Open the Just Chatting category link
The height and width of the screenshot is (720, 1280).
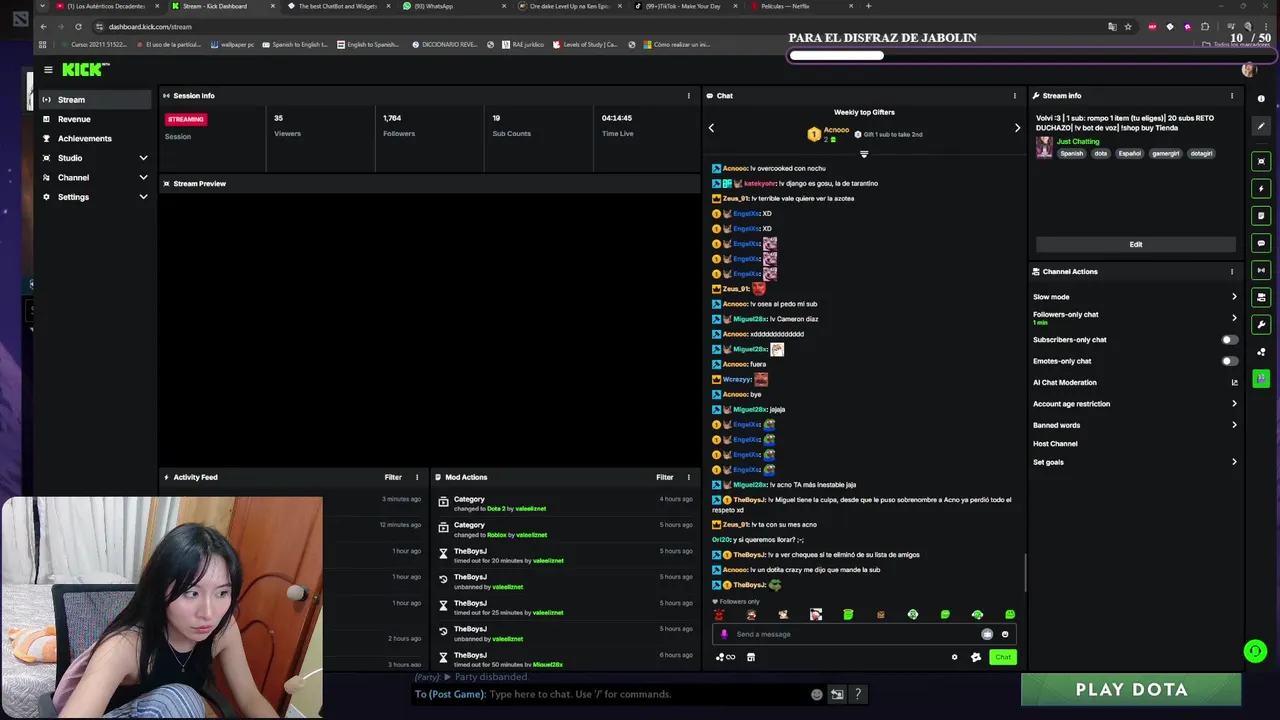click(1078, 141)
